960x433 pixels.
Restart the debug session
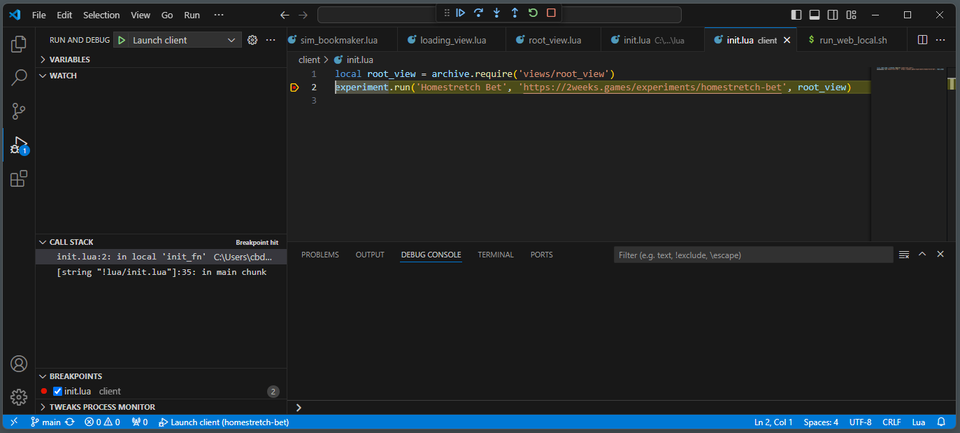[533, 14]
